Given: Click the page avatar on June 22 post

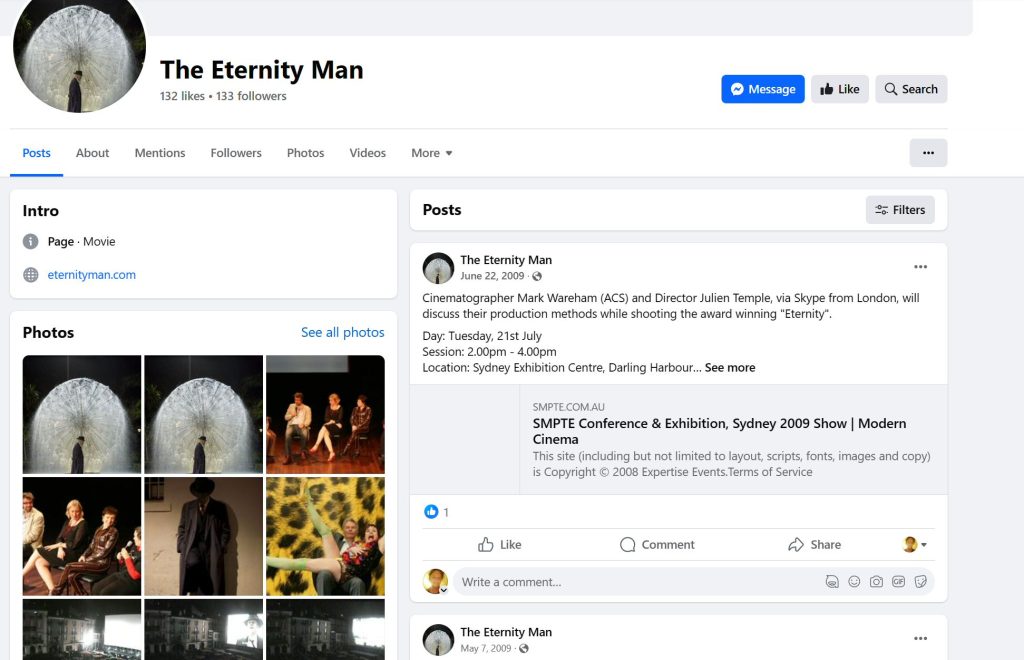Looking at the screenshot, I should tap(438, 268).
